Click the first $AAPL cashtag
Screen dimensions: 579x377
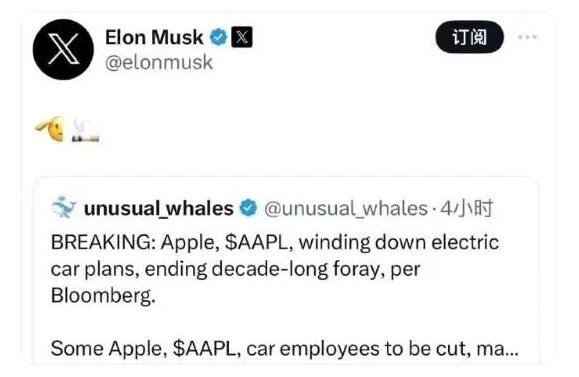(259, 243)
